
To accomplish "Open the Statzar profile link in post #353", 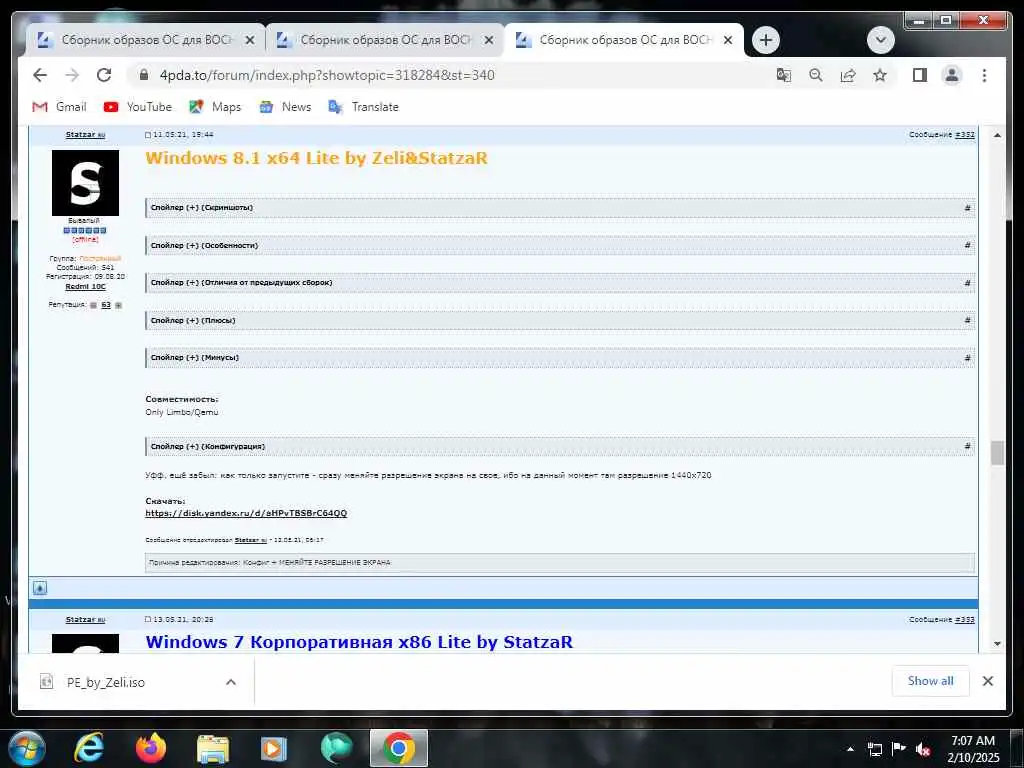I will click(x=86, y=619).
